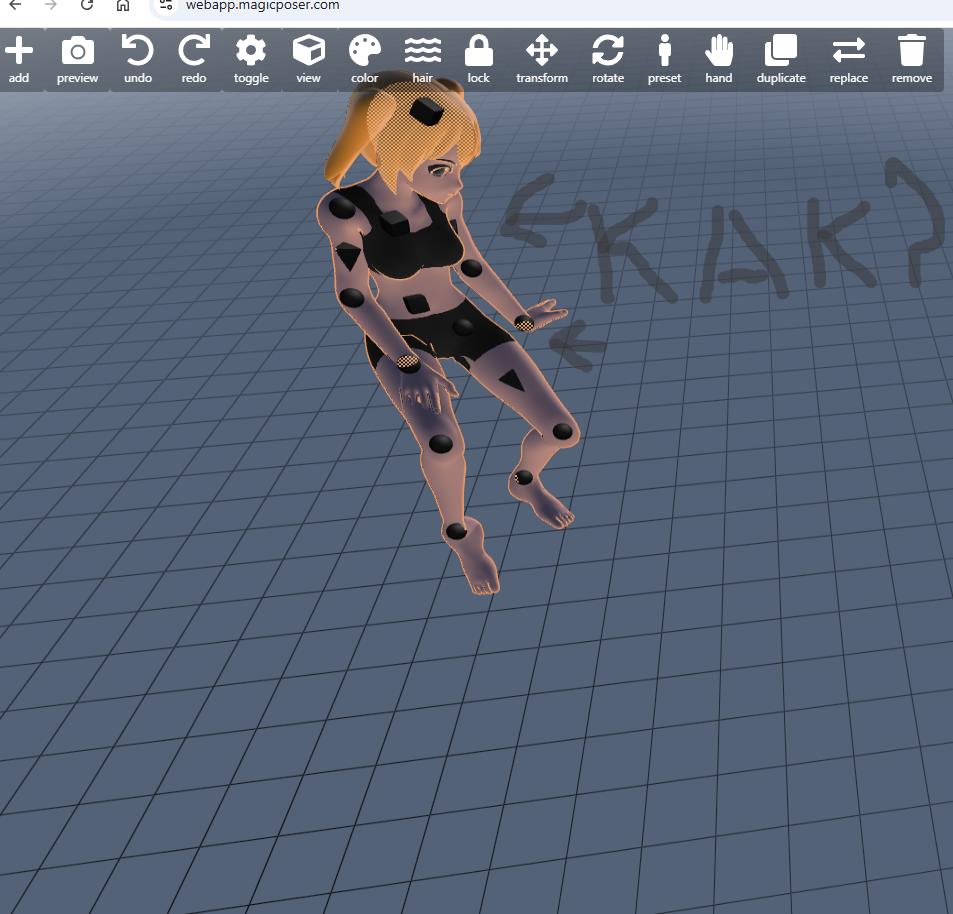Click the site info icon in address bar
Image resolution: width=953 pixels, height=914 pixels.
166,5
